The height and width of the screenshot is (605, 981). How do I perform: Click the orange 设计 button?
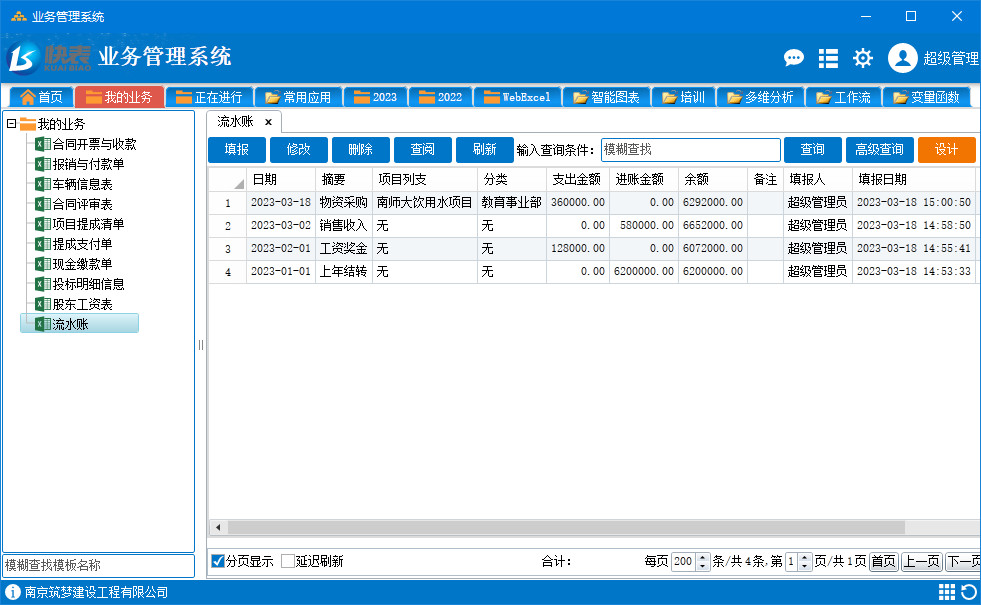pos(947,150)
